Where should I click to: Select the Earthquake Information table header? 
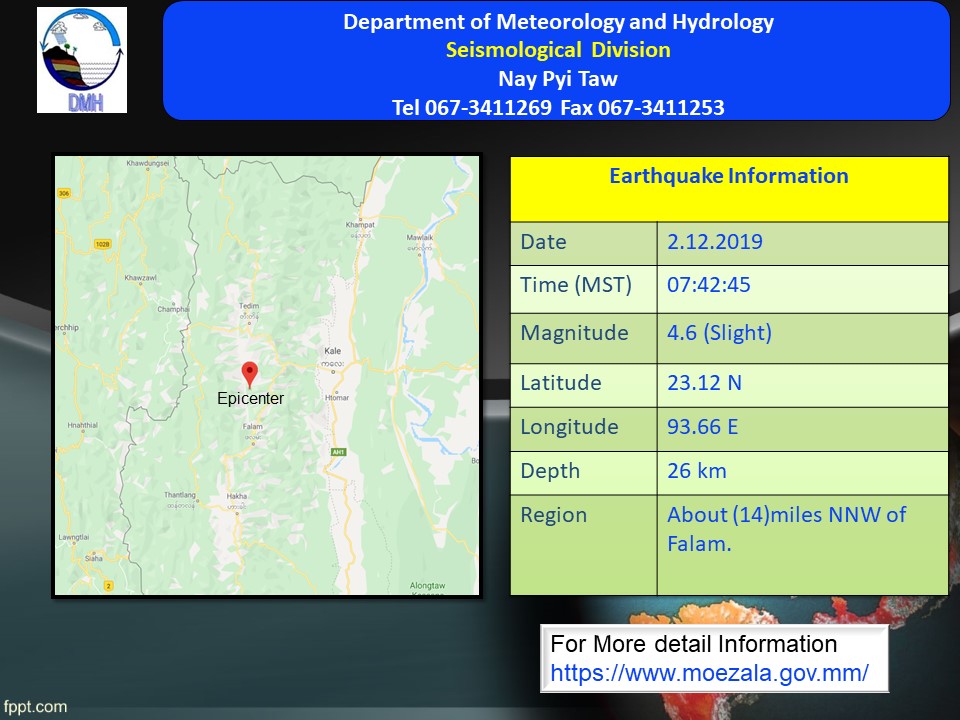[729, 177]
